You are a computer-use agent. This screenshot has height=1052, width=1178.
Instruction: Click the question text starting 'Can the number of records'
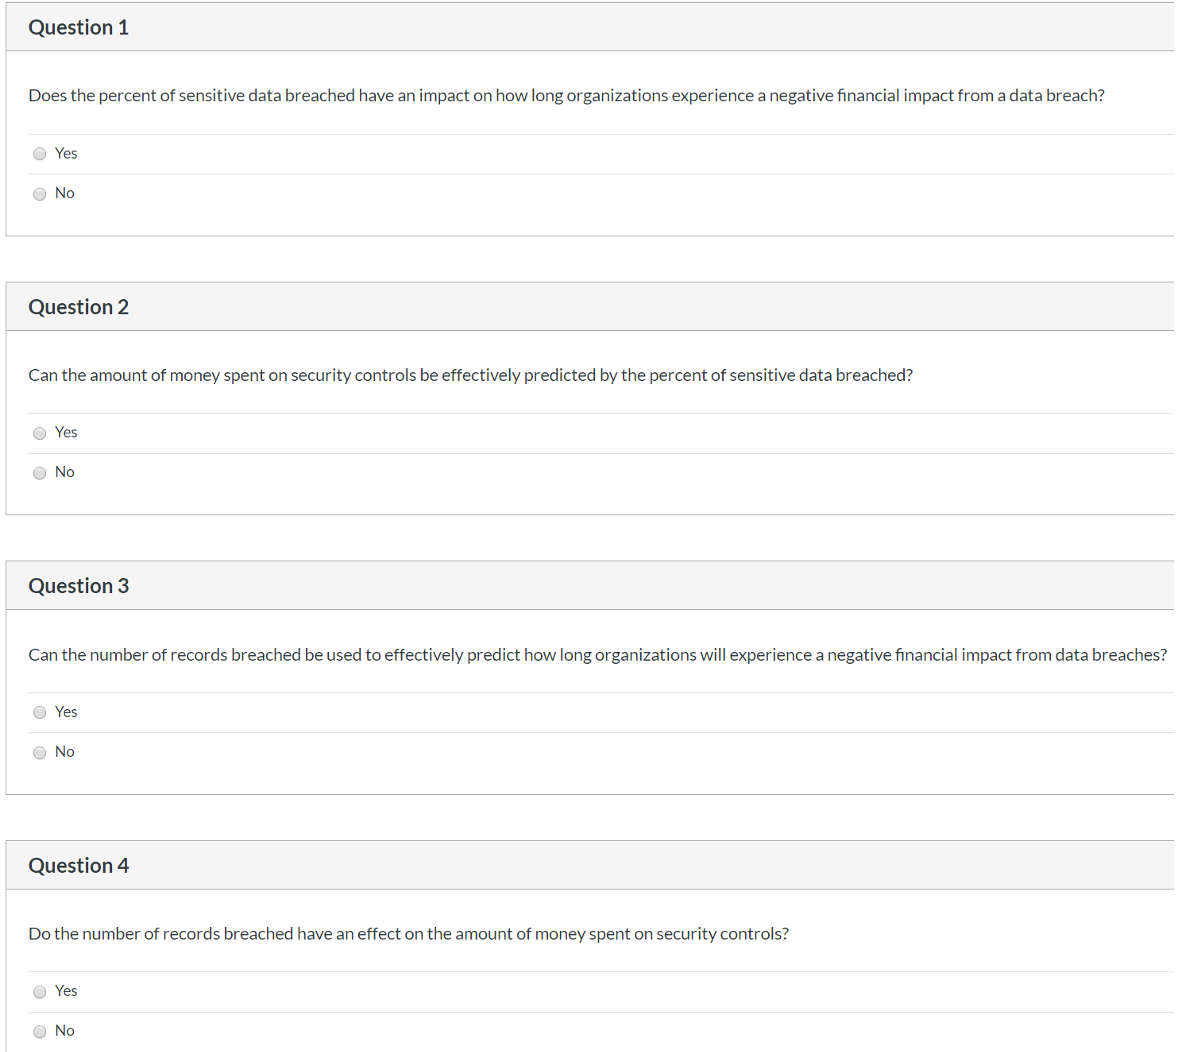tap(597, 655)
